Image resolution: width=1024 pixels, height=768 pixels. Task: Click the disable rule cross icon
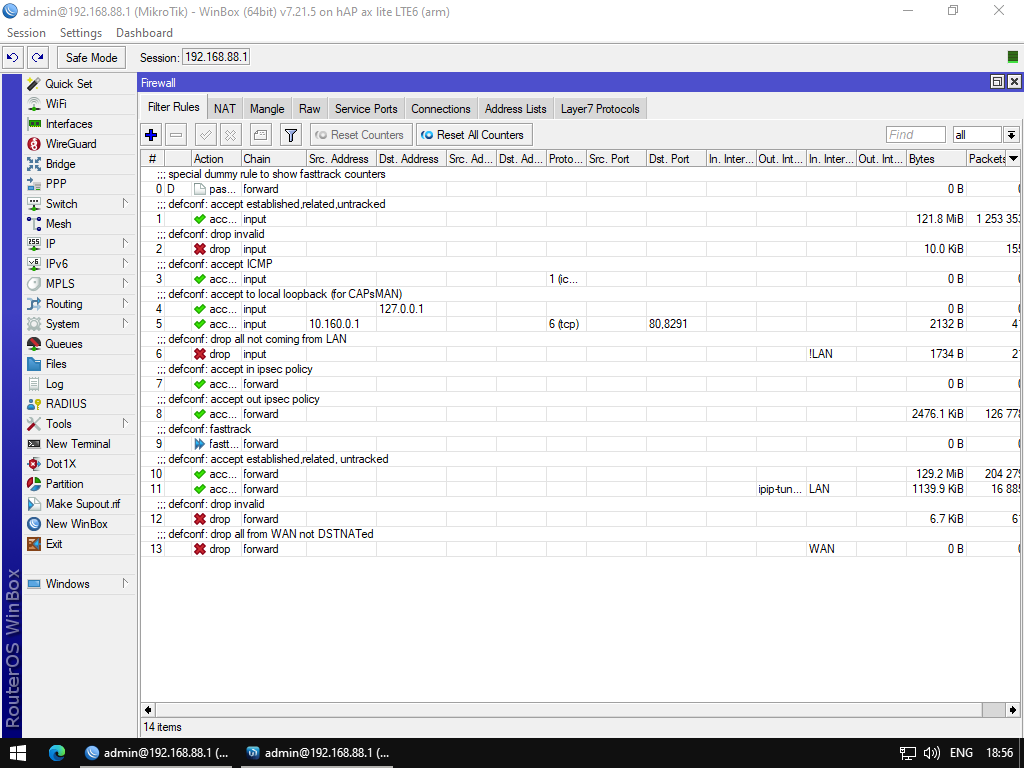[x=230, y=135]
